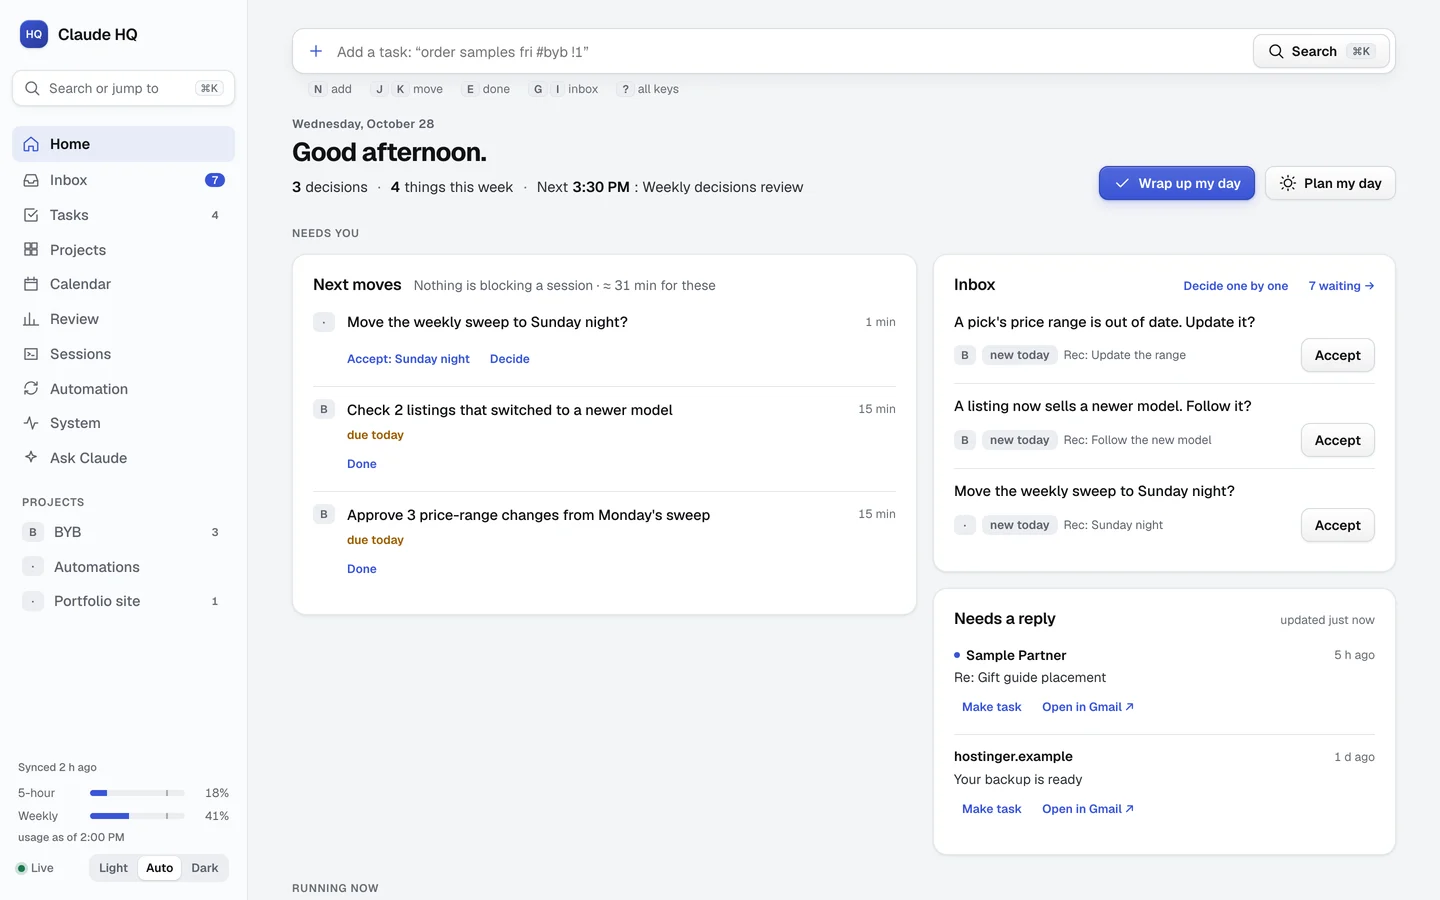Select the Dark theme option

click(205, 868)
